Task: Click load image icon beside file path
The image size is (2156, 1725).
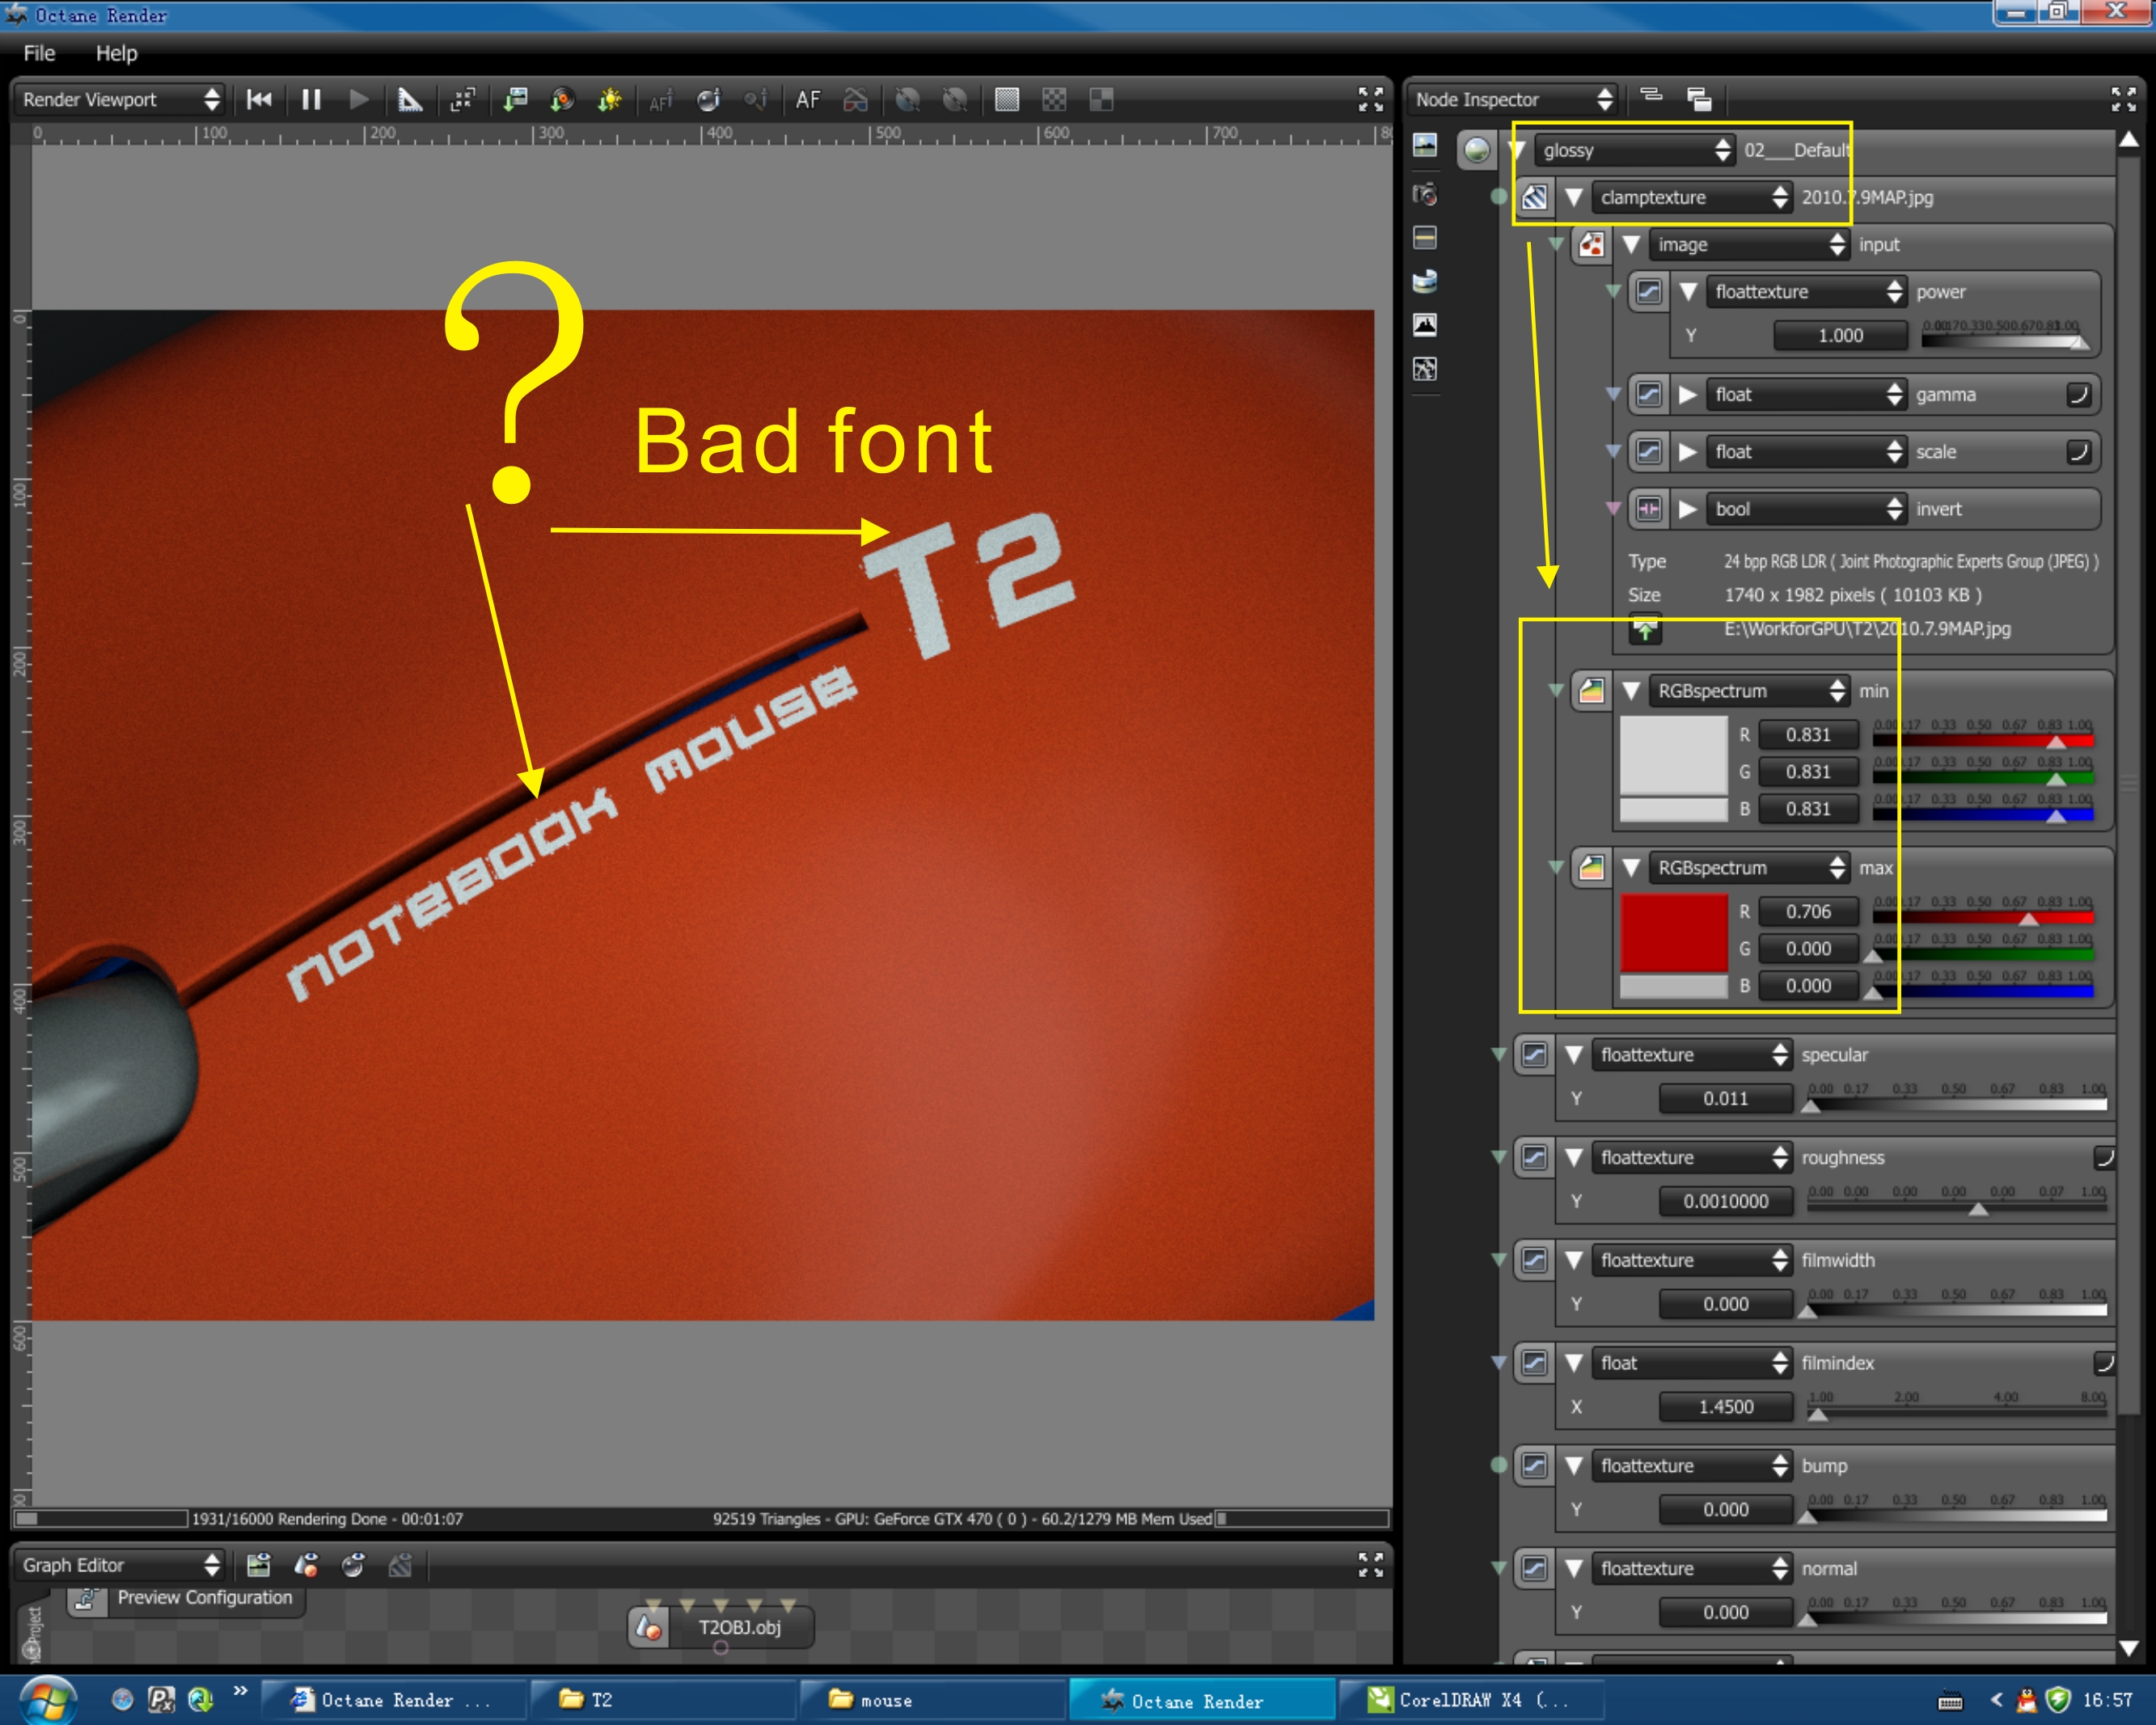Action: pyautogui.click(x=1645, y=630)
